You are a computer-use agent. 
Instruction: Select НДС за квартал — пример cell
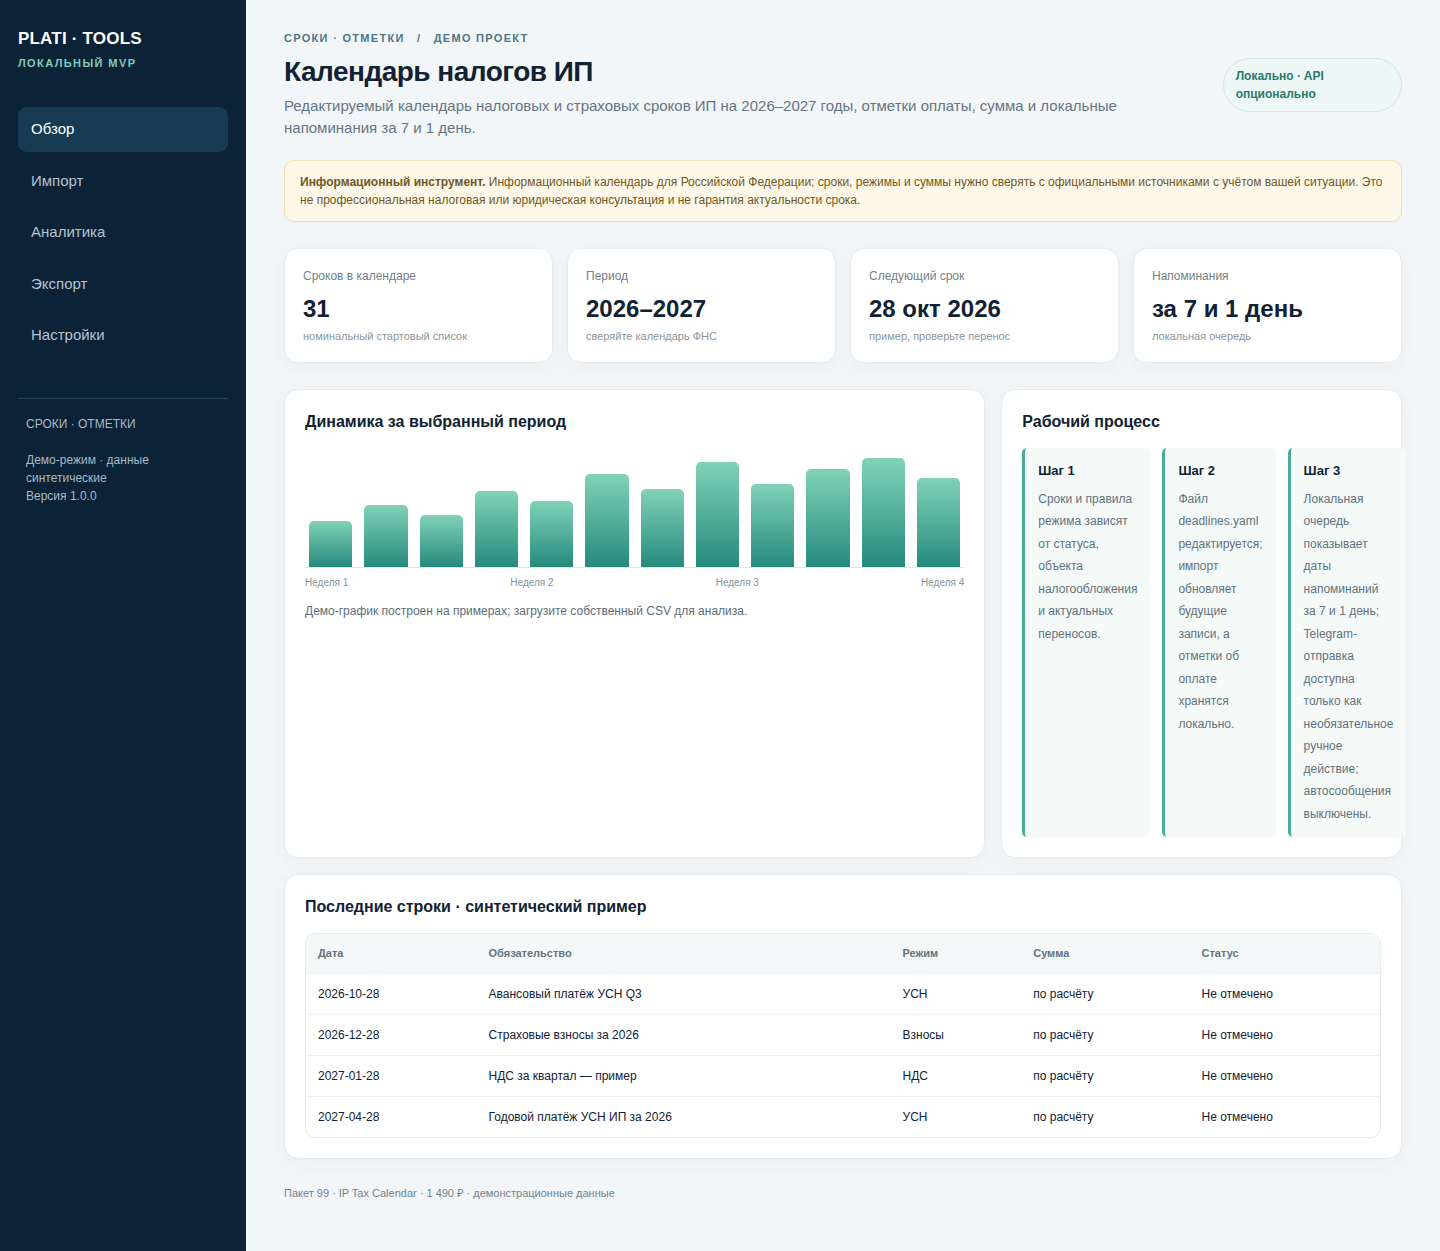coord(562,1076)
